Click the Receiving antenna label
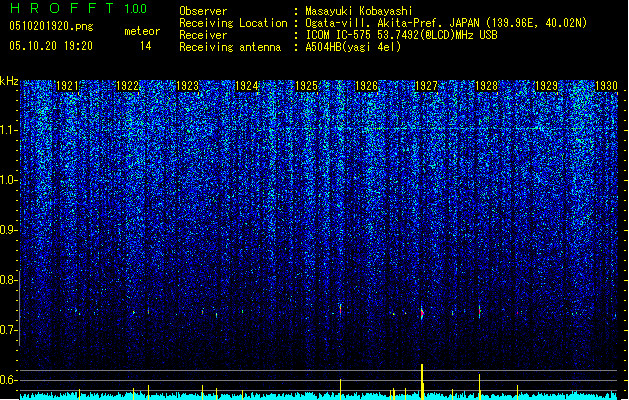Image resolution: width=629 pixels, height=400 pixels. click(x=230, y=47)
